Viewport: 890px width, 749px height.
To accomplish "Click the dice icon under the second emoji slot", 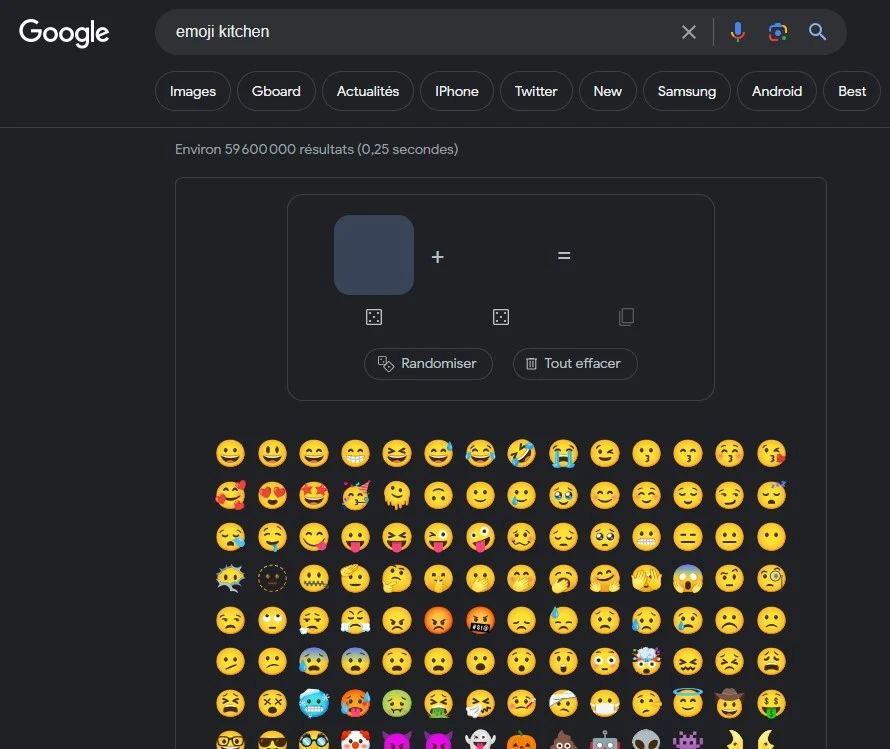I will (500, 316).
